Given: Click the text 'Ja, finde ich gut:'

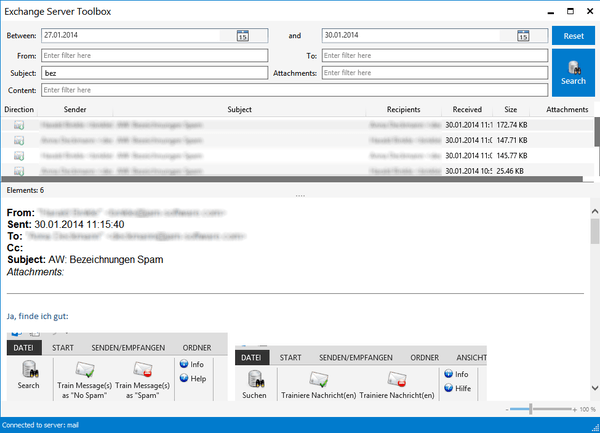Looking at the screenshot, I should (x=38, y=316).
